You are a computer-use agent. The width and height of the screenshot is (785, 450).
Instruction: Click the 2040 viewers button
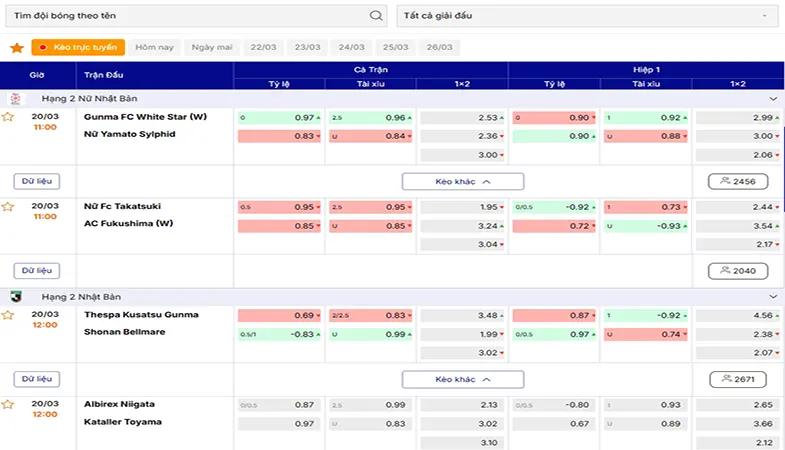[738, 271]
